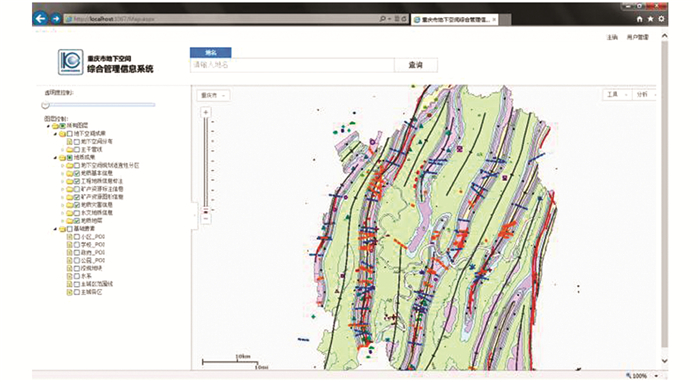Click the map panel collapse handle
Screen dimensions: 700x382
(x=195, y=216)
